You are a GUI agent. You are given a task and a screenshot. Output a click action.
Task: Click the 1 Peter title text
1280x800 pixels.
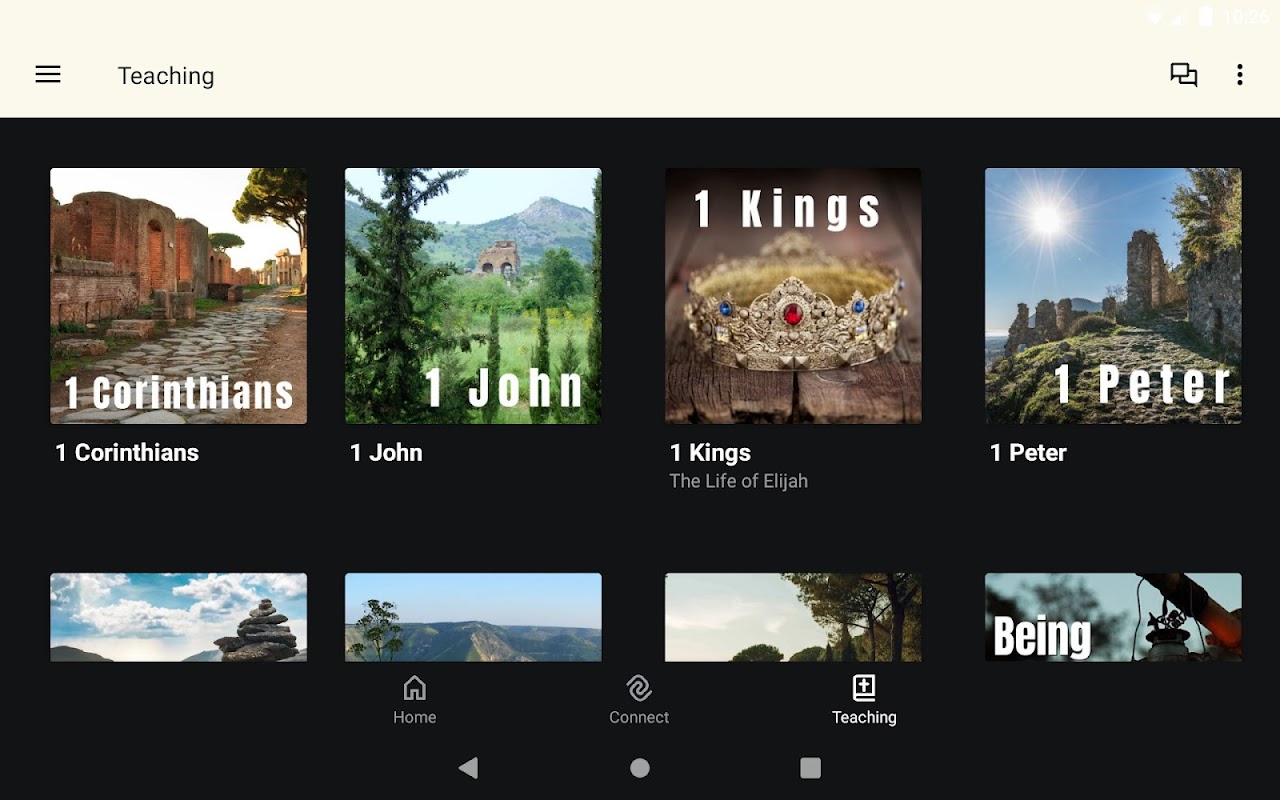(x=1028, y=453)
